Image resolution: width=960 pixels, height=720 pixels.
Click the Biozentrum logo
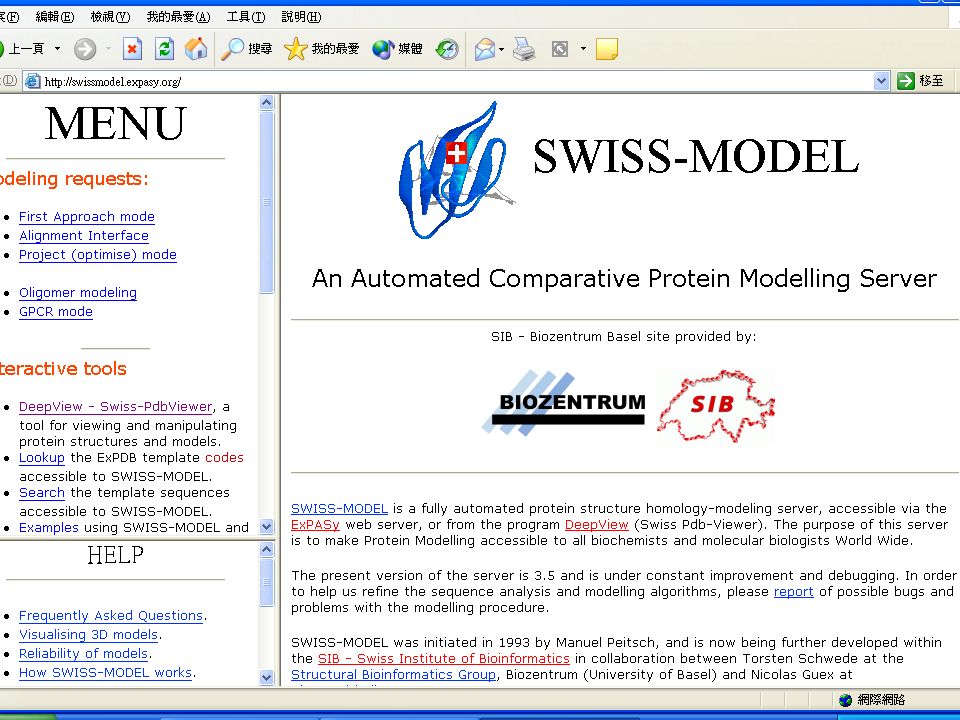563,403
